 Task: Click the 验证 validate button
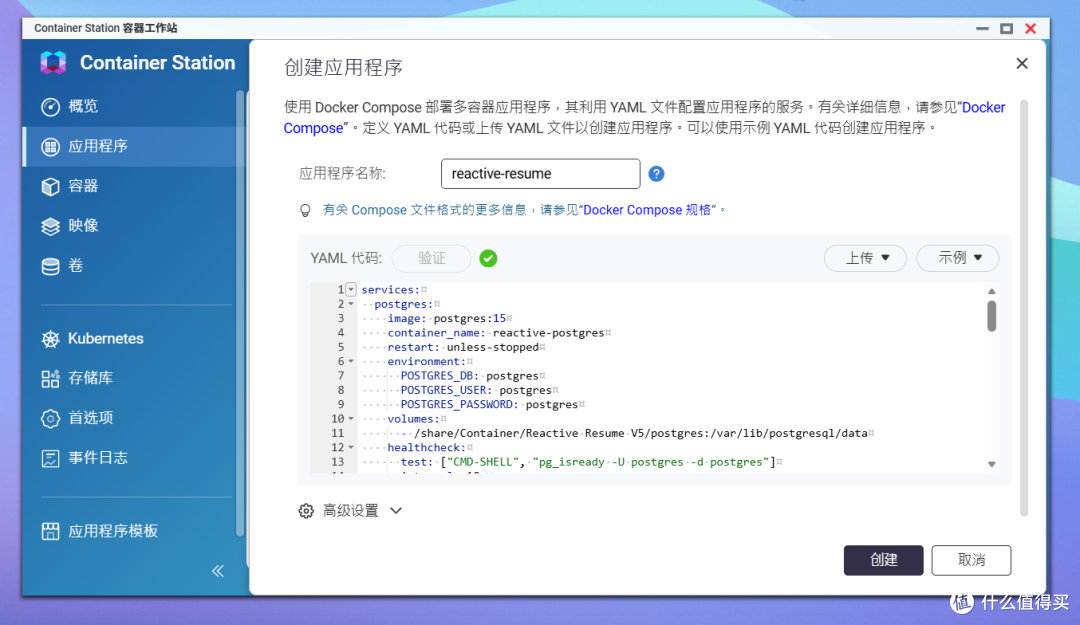[431, 258]
